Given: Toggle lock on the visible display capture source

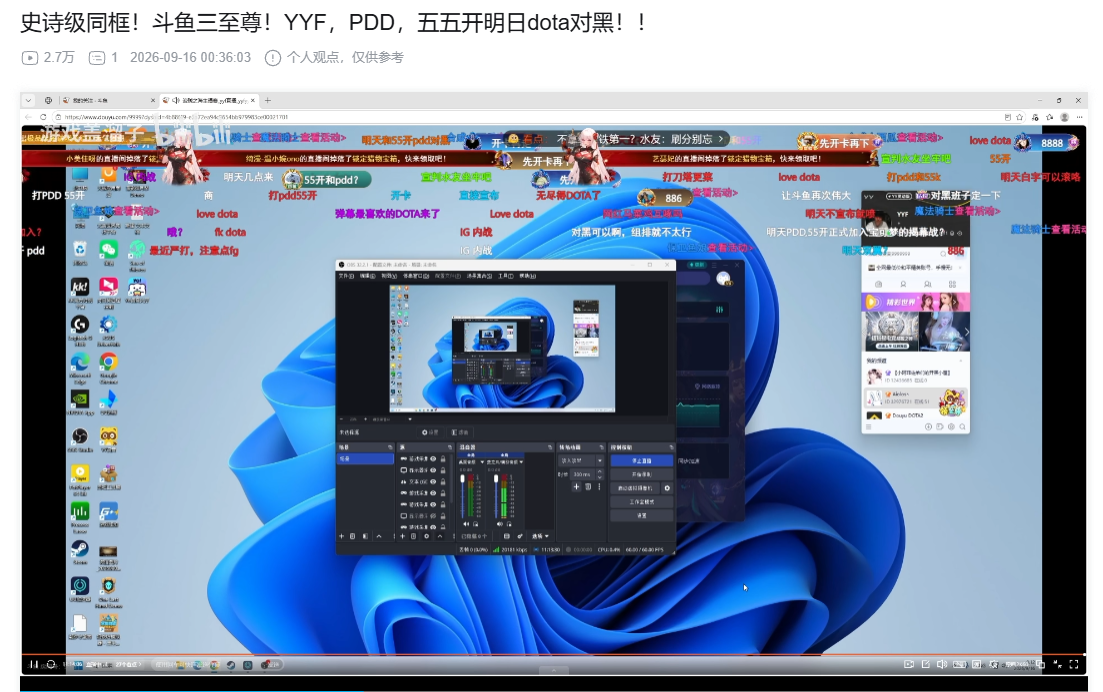Looking at the screenshot, I should (x=442, y=470).
